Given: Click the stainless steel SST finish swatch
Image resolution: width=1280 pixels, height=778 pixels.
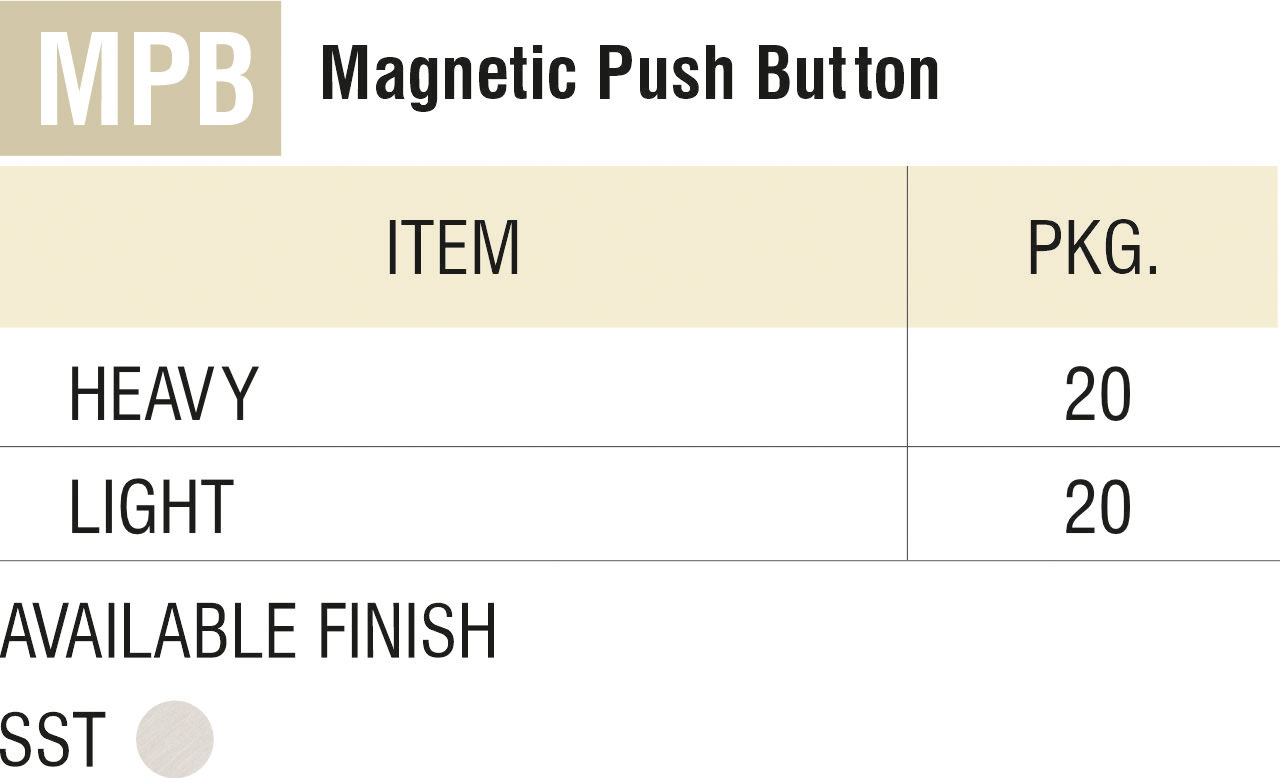Looking at the screenshot, I should pos(175,739).
